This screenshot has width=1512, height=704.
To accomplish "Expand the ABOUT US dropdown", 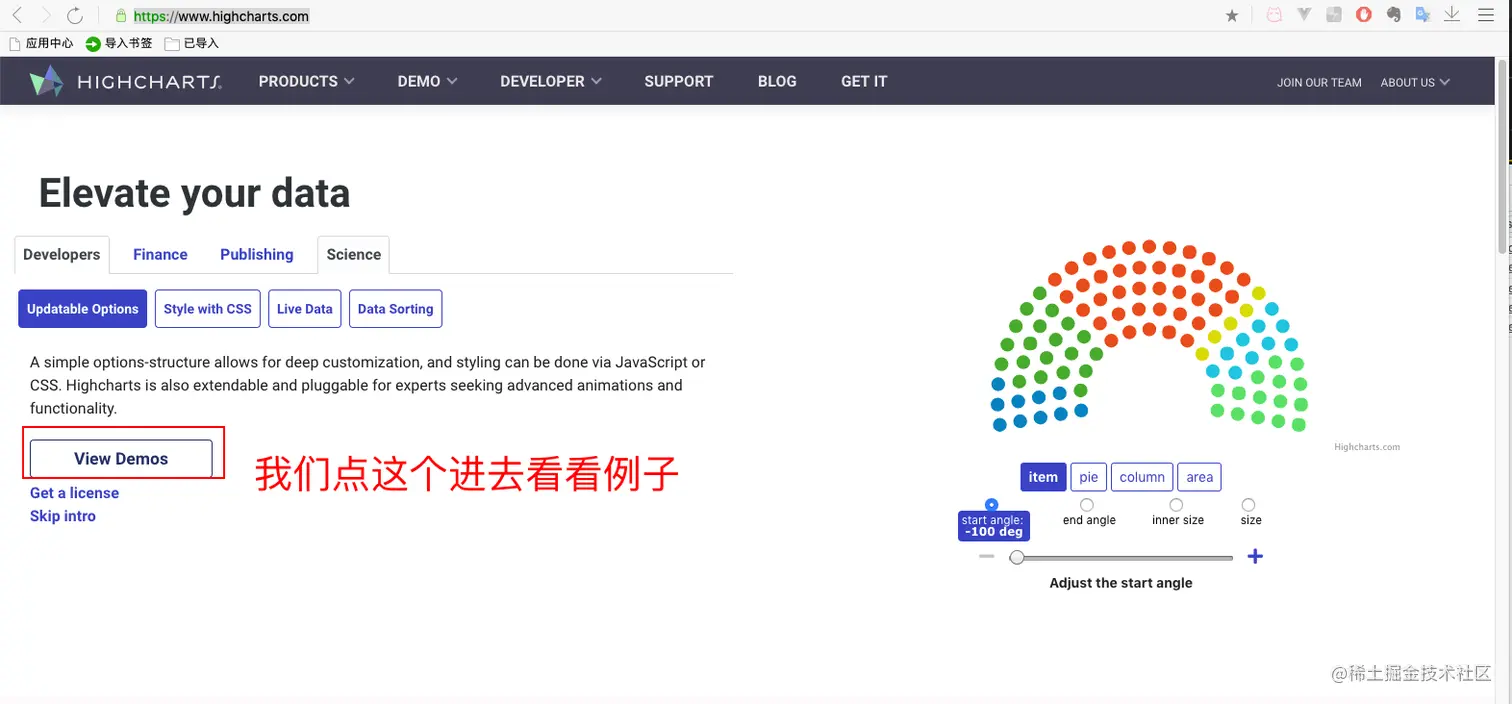I will [1415, 82].
